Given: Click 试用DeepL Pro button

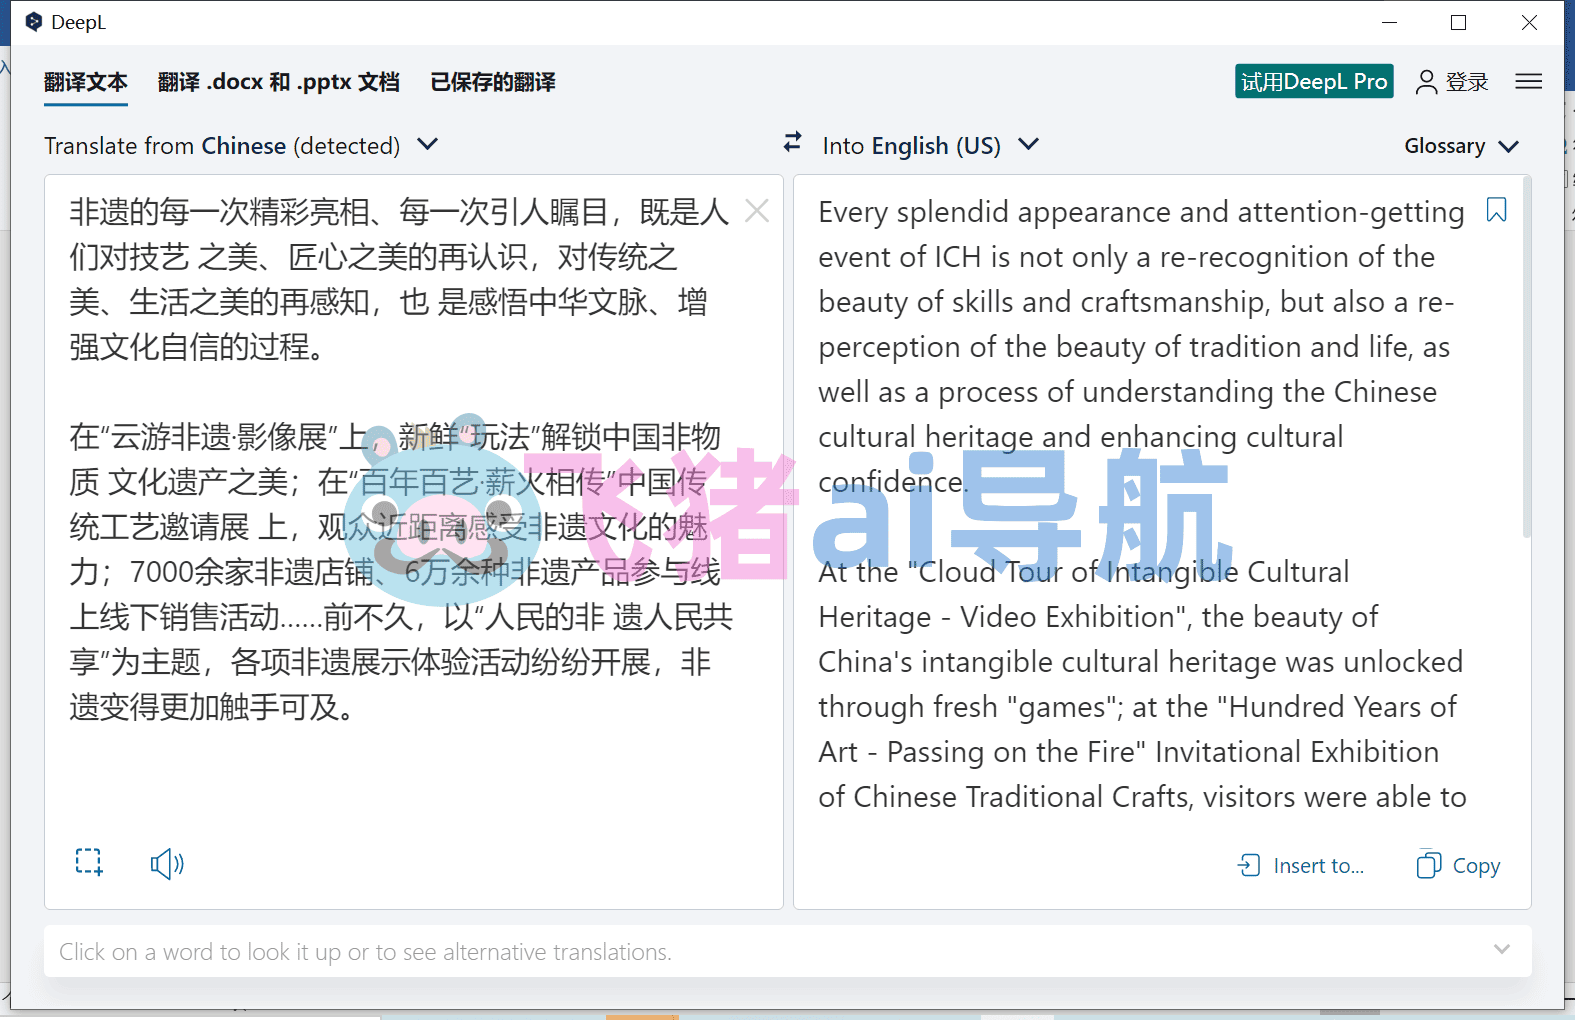Looking at the screenshot, I should pos(1314,82).
